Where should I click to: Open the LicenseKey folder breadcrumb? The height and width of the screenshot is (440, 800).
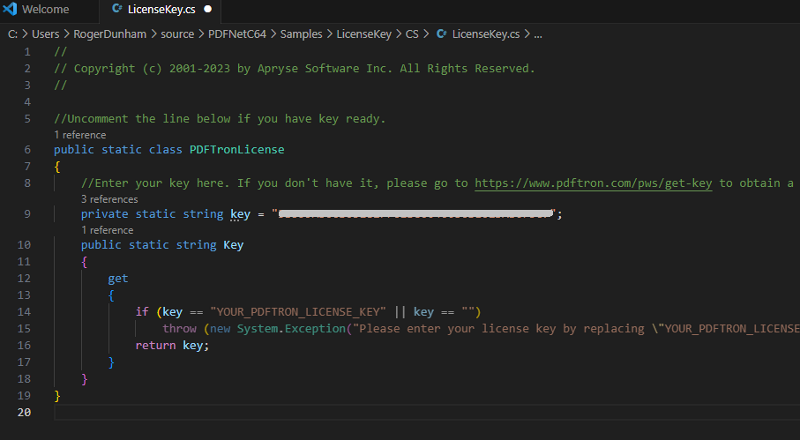click(364, 34)
